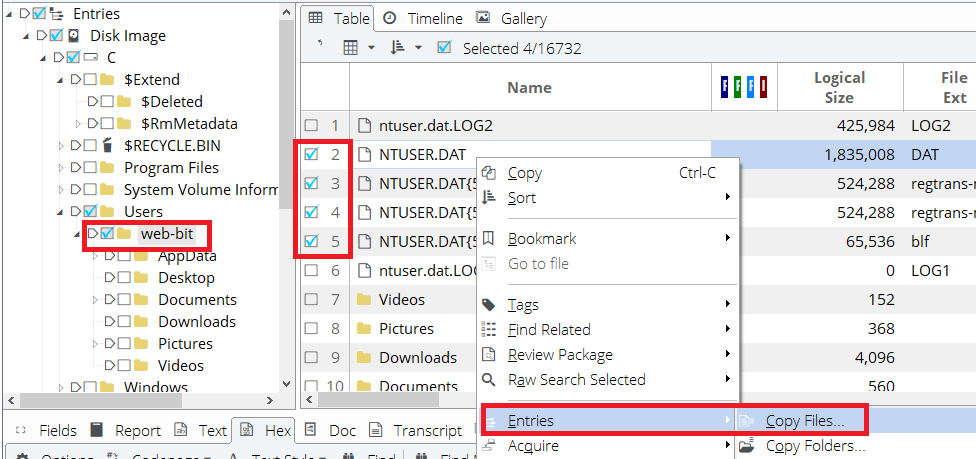
Task: Click the Timeline clock icon
Action: pyautogui.click(x=389, y=19)
